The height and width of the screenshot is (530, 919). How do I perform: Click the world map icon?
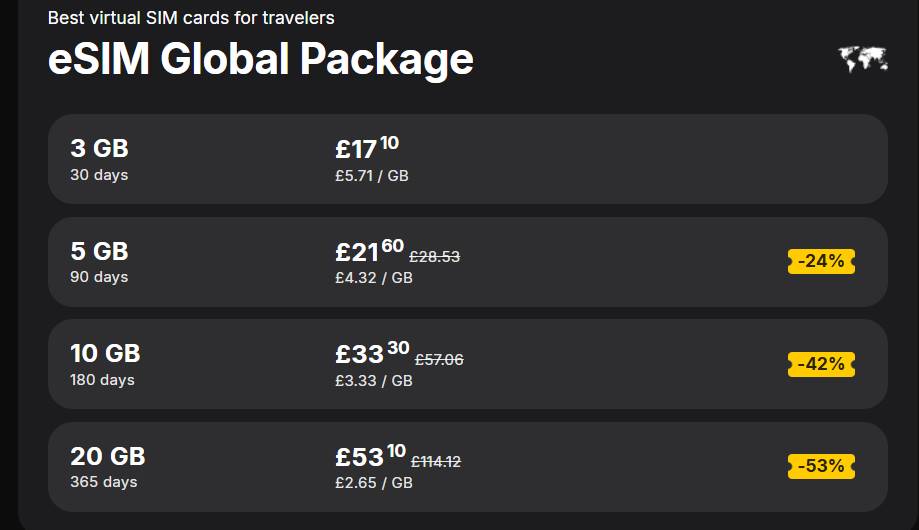coord(863,59)
